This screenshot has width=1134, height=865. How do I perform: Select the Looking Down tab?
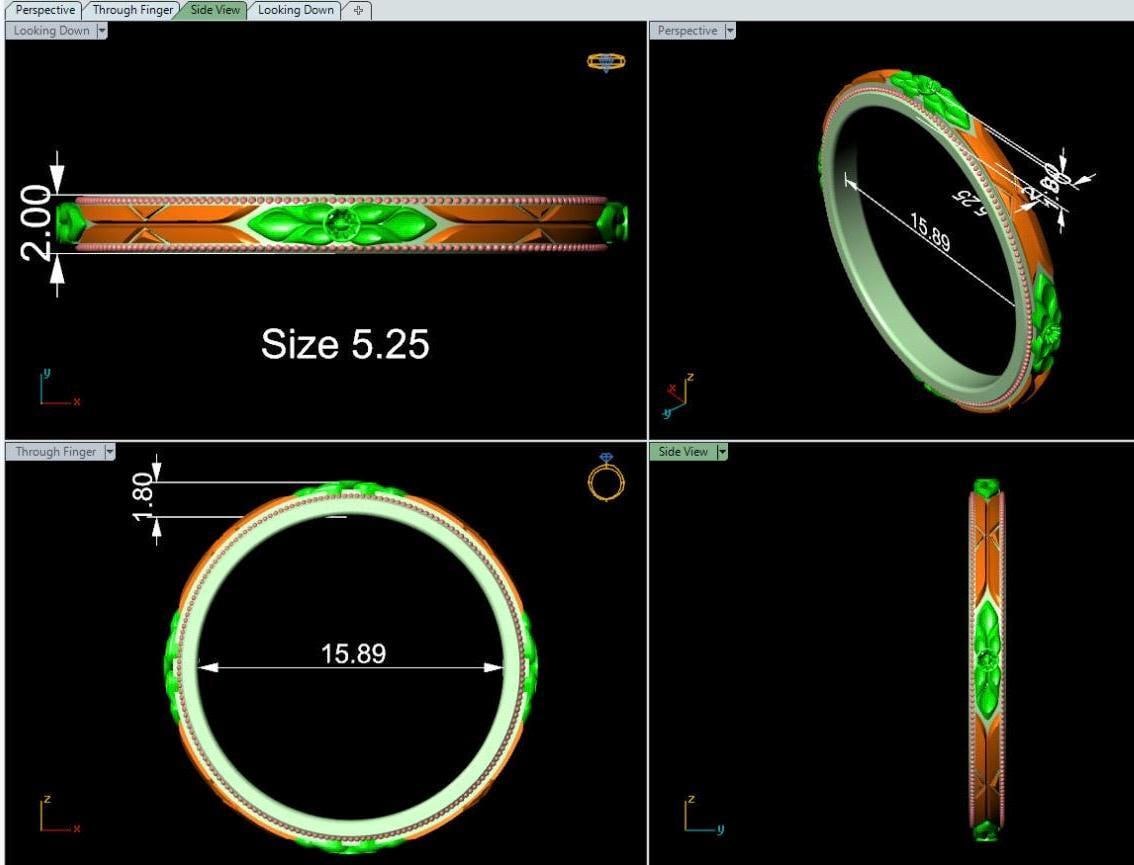[295, 10]
